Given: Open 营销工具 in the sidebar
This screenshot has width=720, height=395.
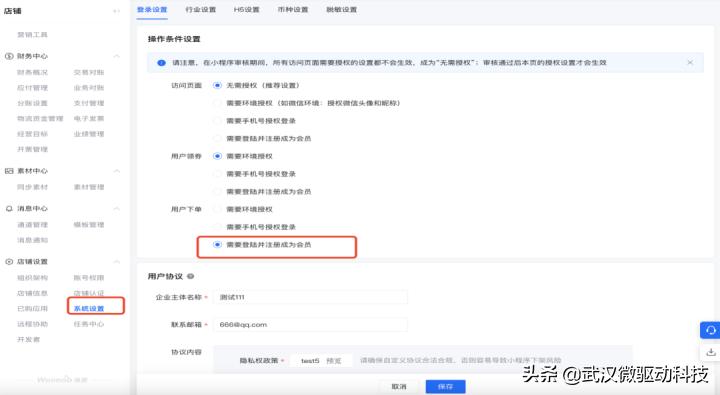Looking at the screenshot, I should (x=32, y=35).
